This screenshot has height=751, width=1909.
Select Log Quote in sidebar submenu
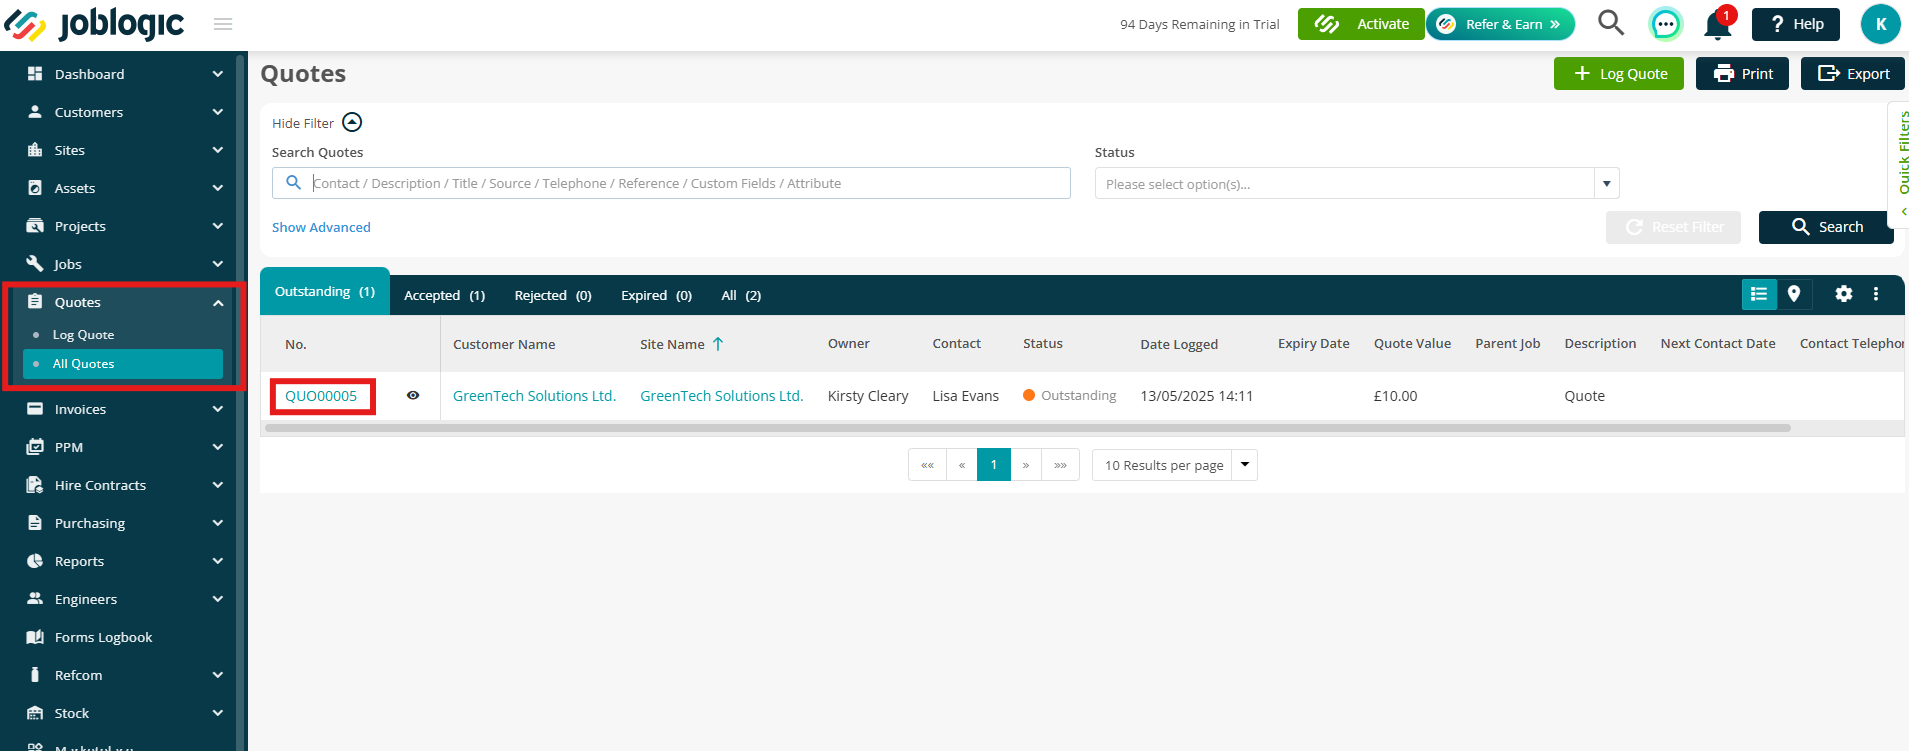click(x=83, y=335)
